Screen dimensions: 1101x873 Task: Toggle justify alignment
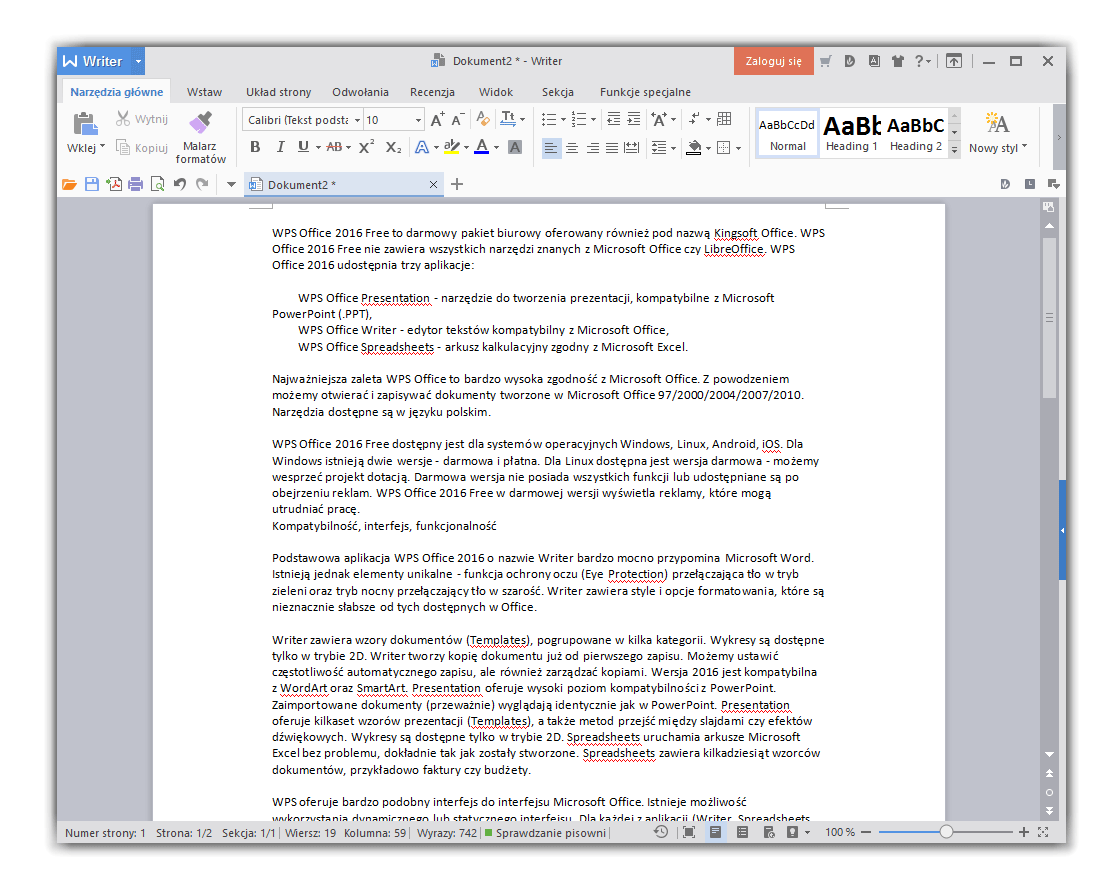coord(612,147)
